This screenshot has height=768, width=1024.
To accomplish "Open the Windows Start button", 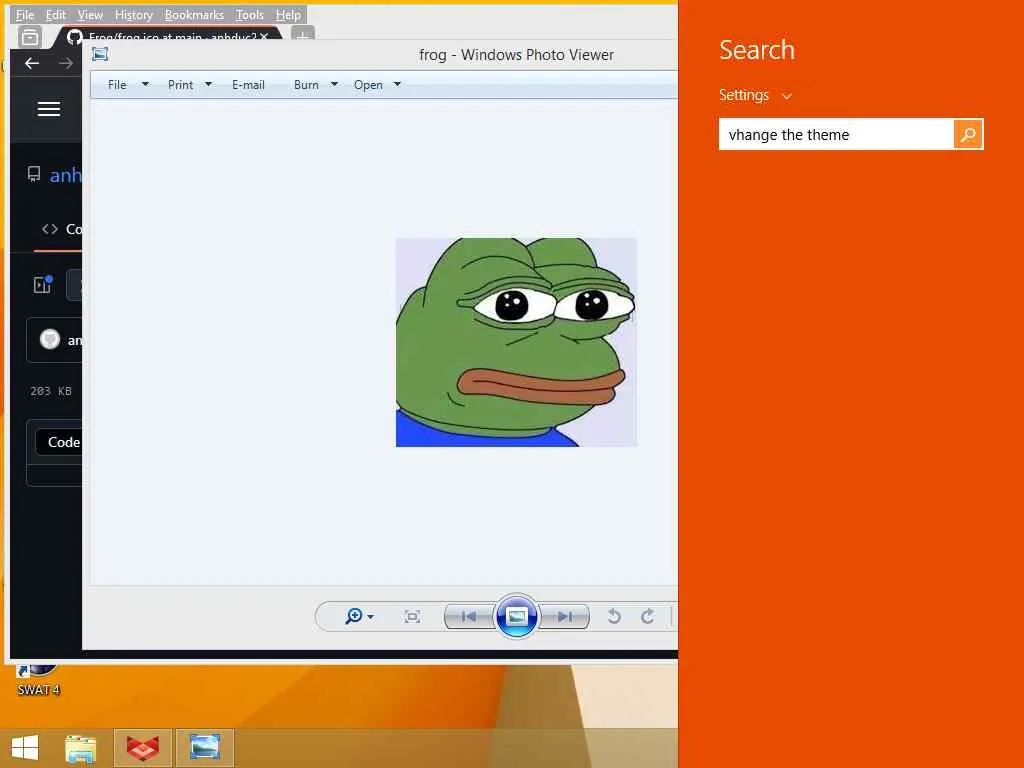I will point(25,748).
